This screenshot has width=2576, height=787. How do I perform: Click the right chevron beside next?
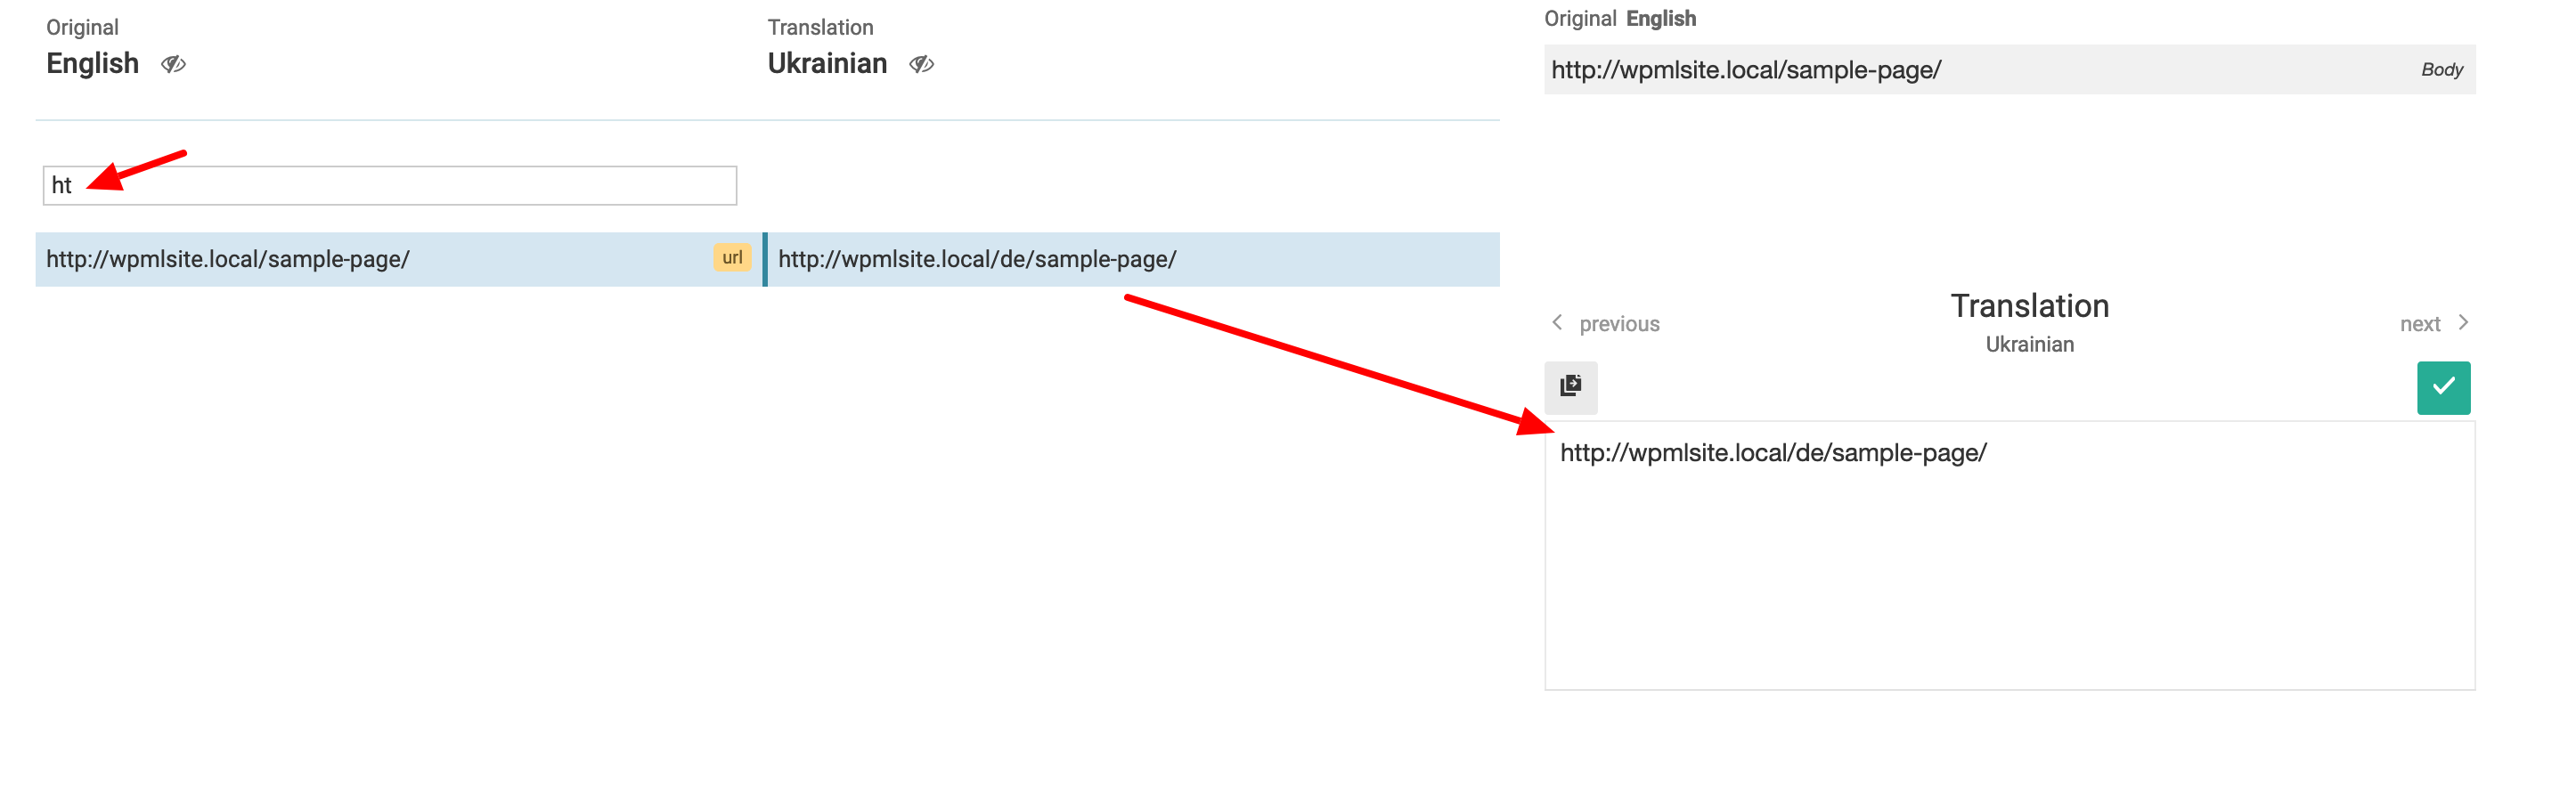pos(2463,322)
